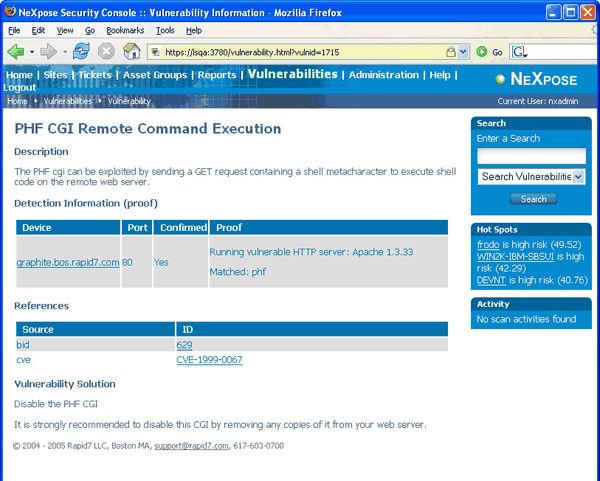
Task: Open the address bar history dropdown
Action: pos(463,51)
